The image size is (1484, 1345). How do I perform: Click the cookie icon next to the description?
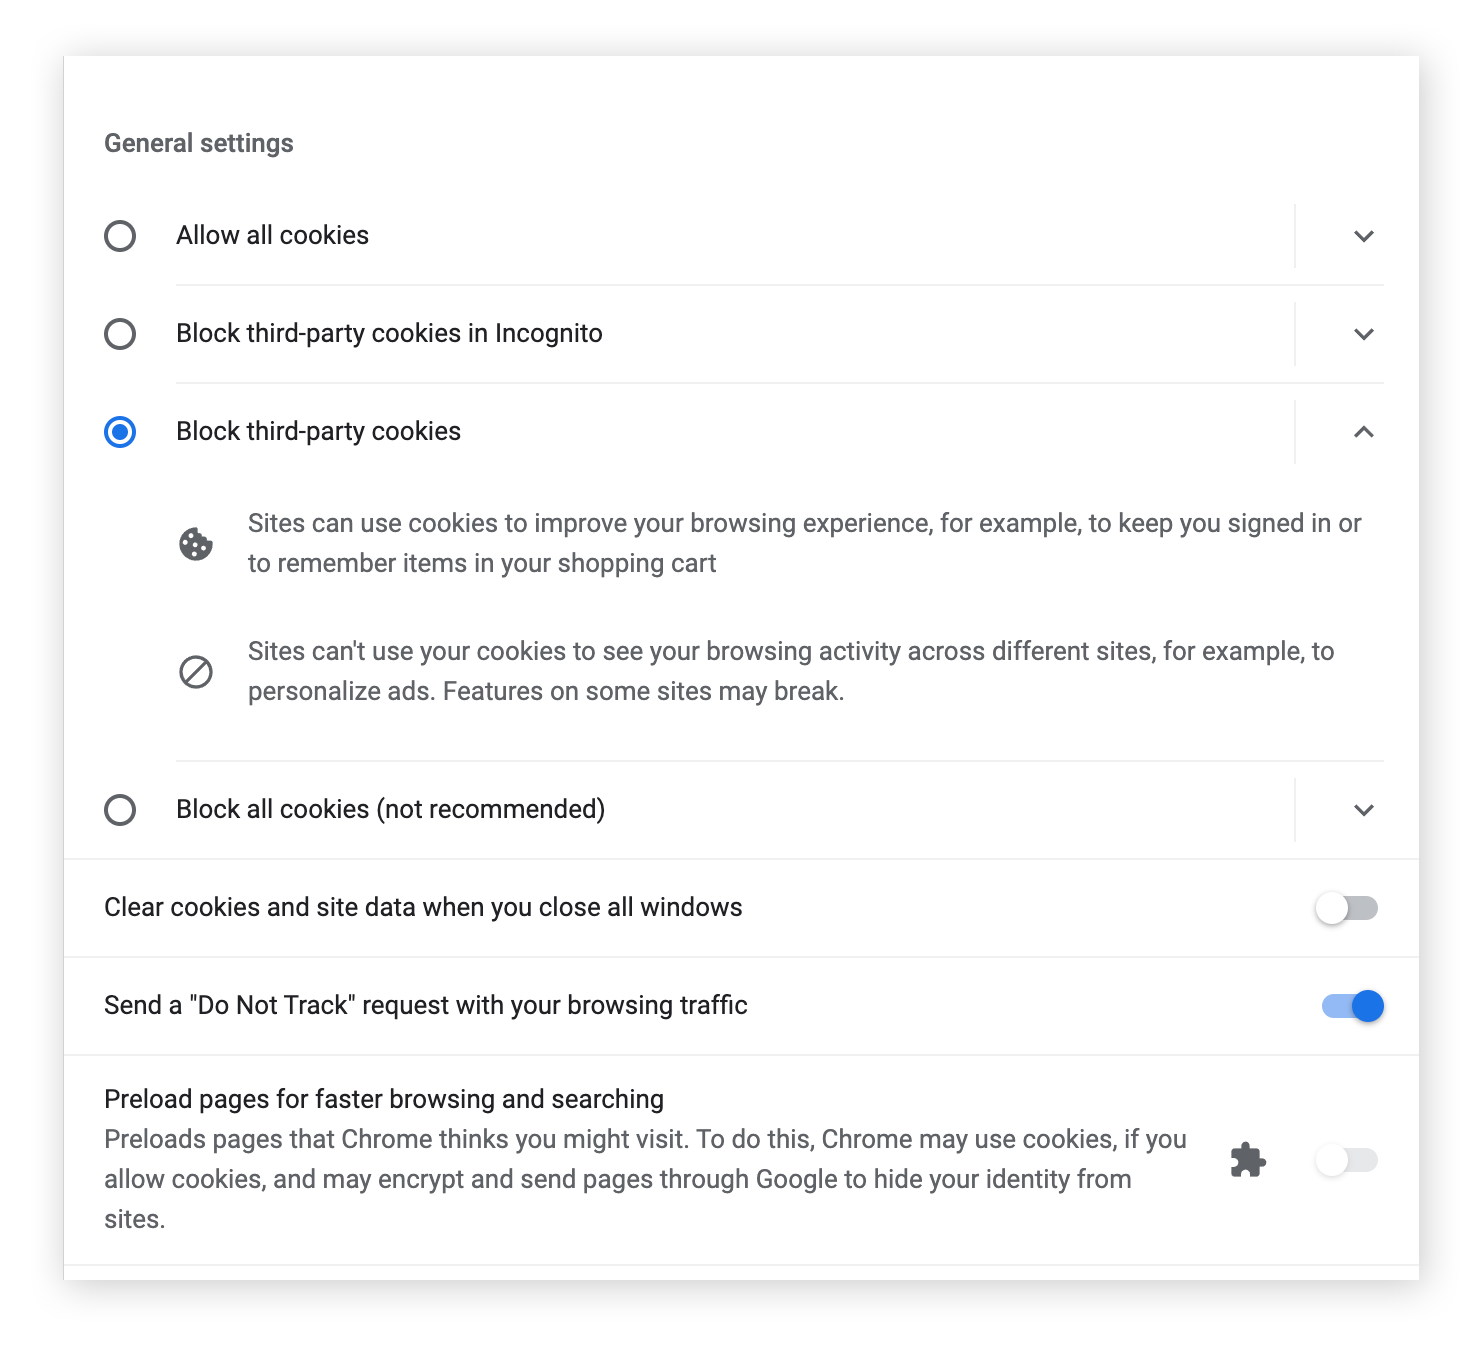pyautogui.click(x=196, y=544)
